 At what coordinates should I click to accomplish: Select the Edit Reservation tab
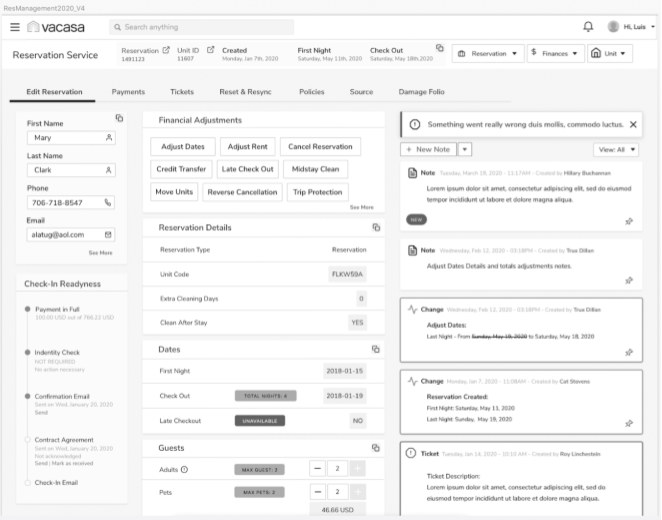54,92
